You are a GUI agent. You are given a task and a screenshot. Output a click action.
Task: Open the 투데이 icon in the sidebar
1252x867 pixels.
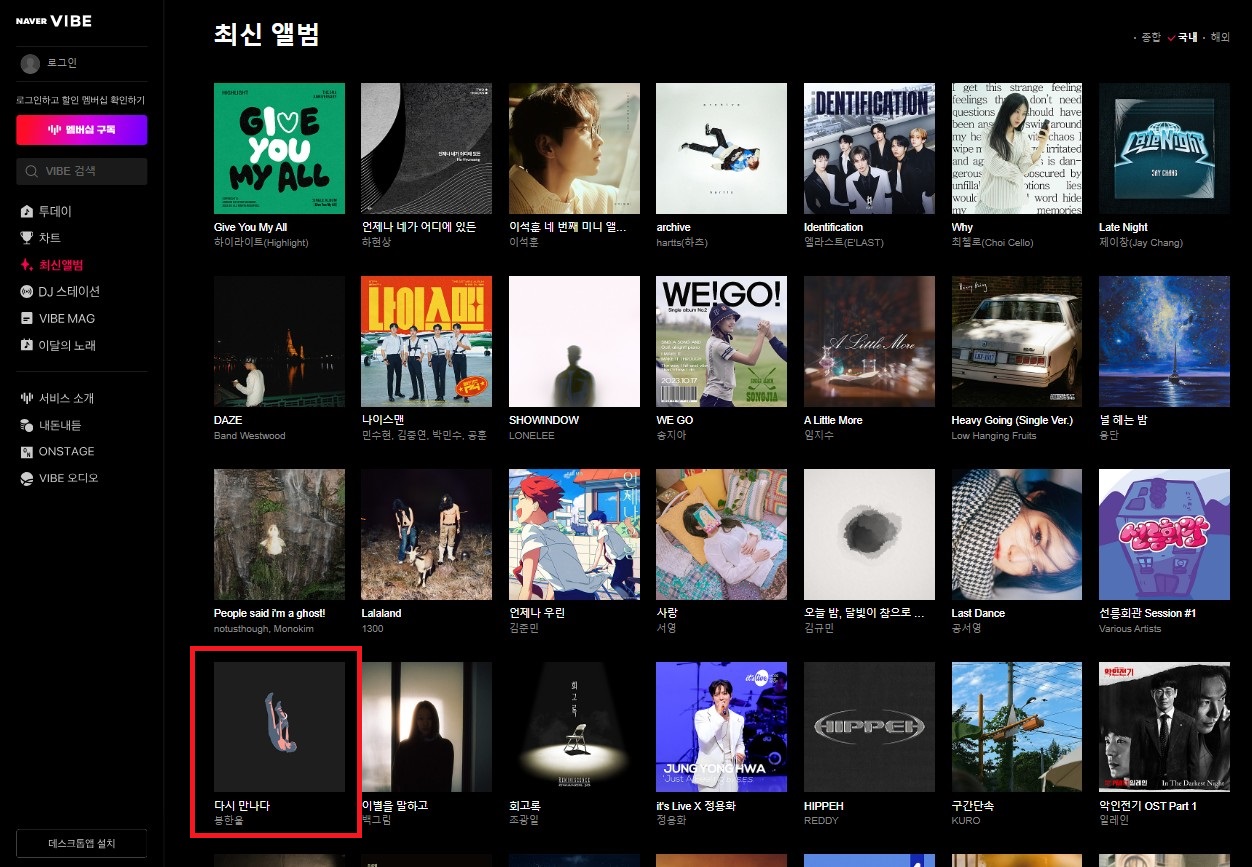coord(27,212)
